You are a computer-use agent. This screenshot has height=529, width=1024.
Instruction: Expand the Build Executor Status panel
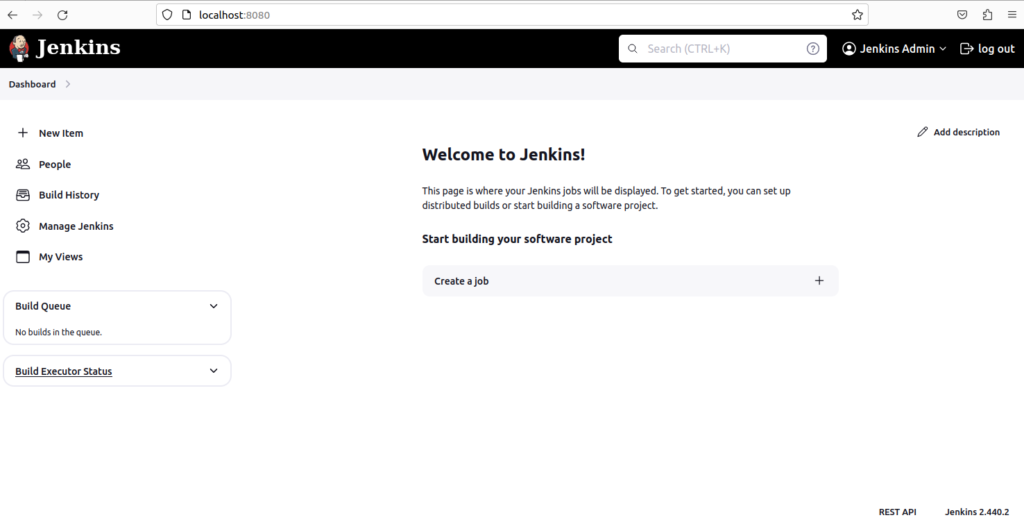click(213, 371)
